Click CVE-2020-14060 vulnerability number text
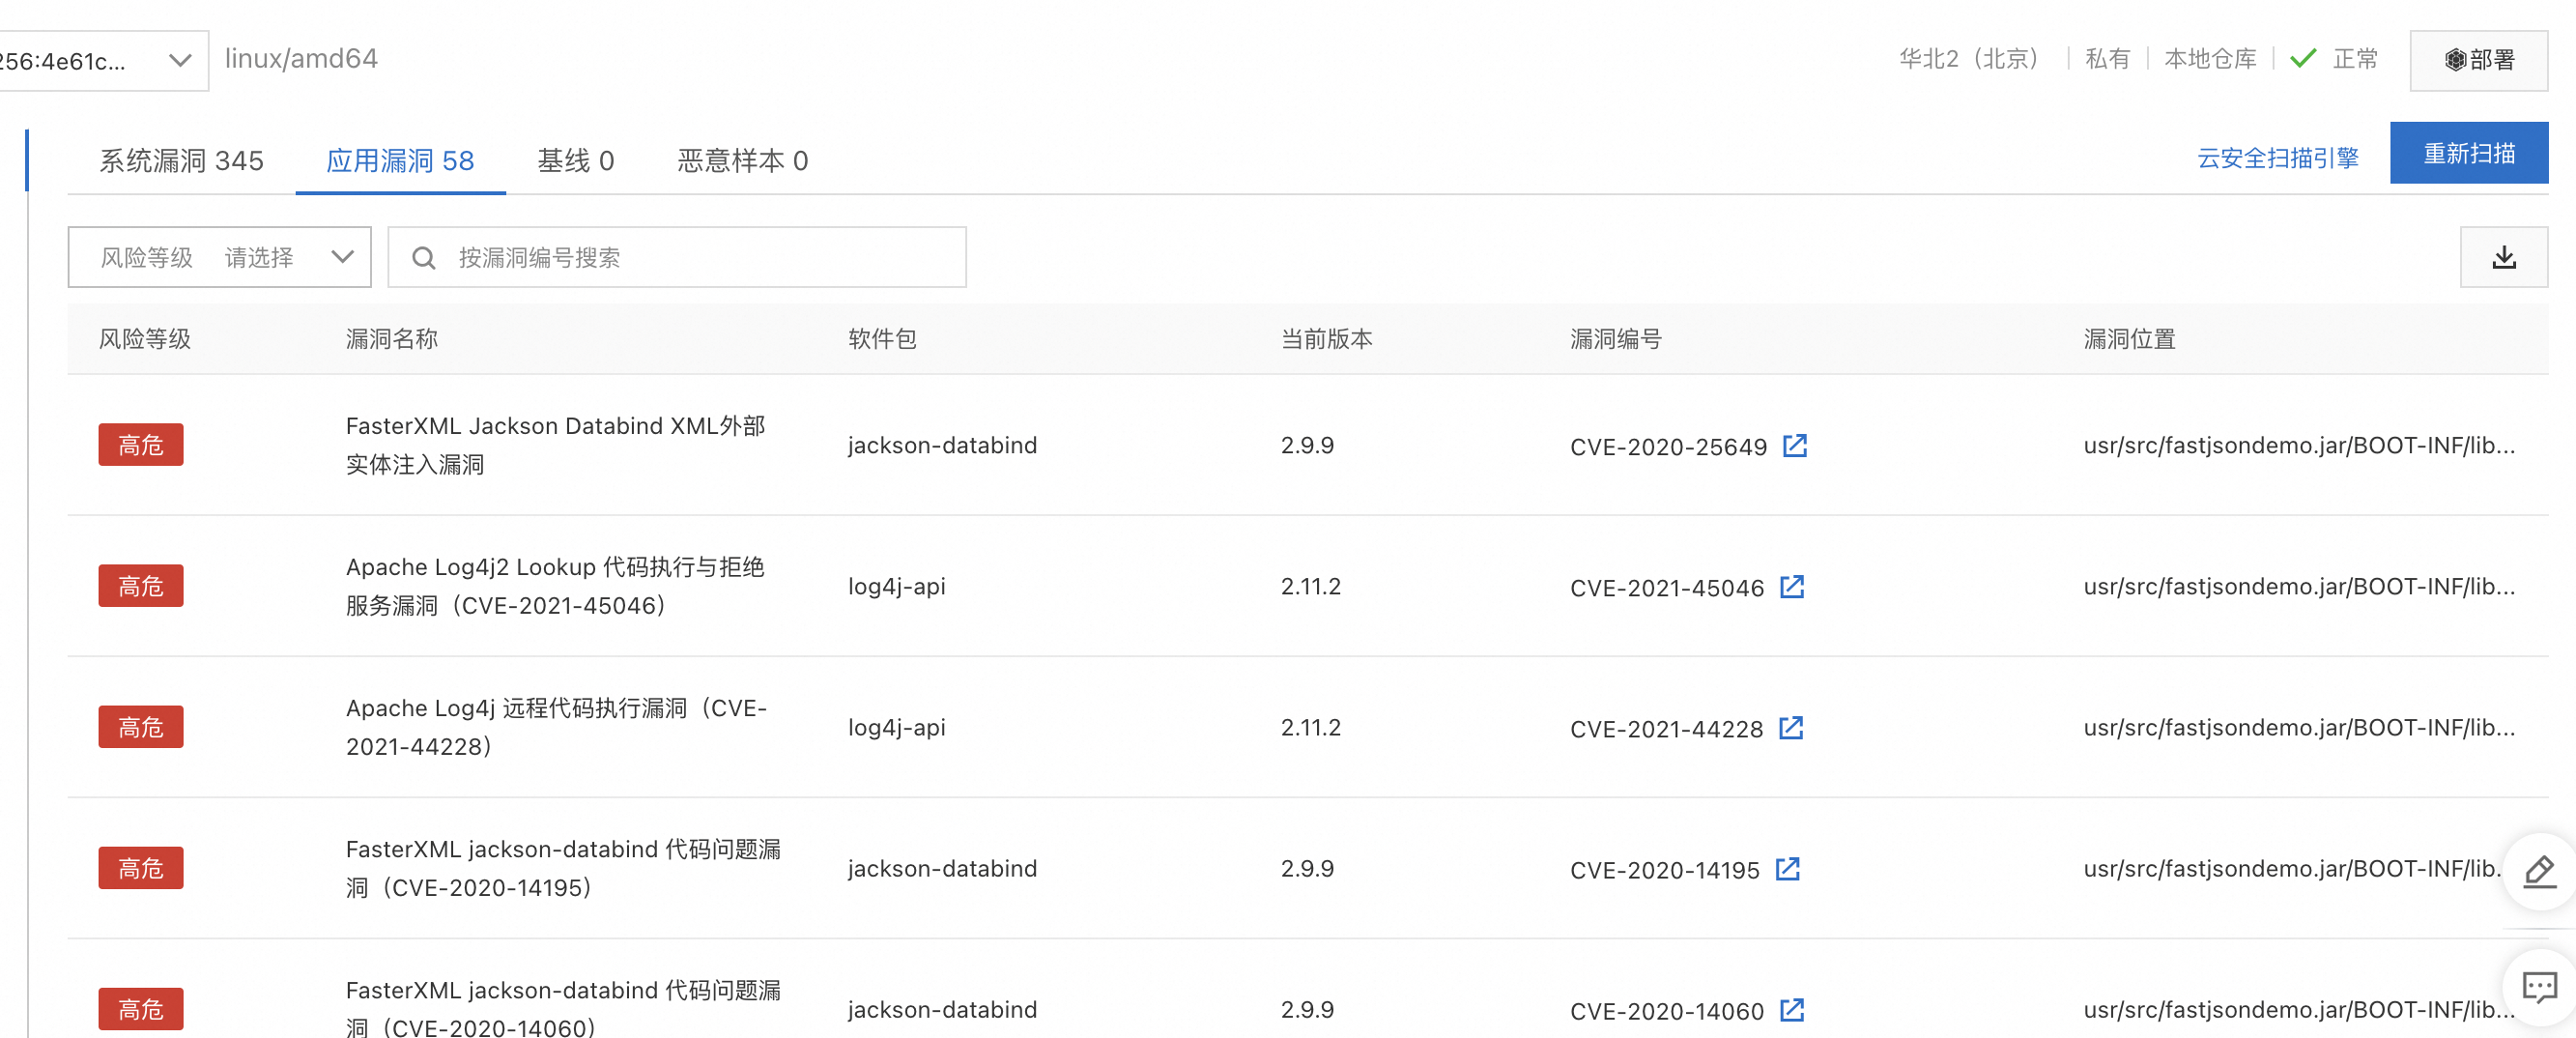 click(x=1667, y=1010)
